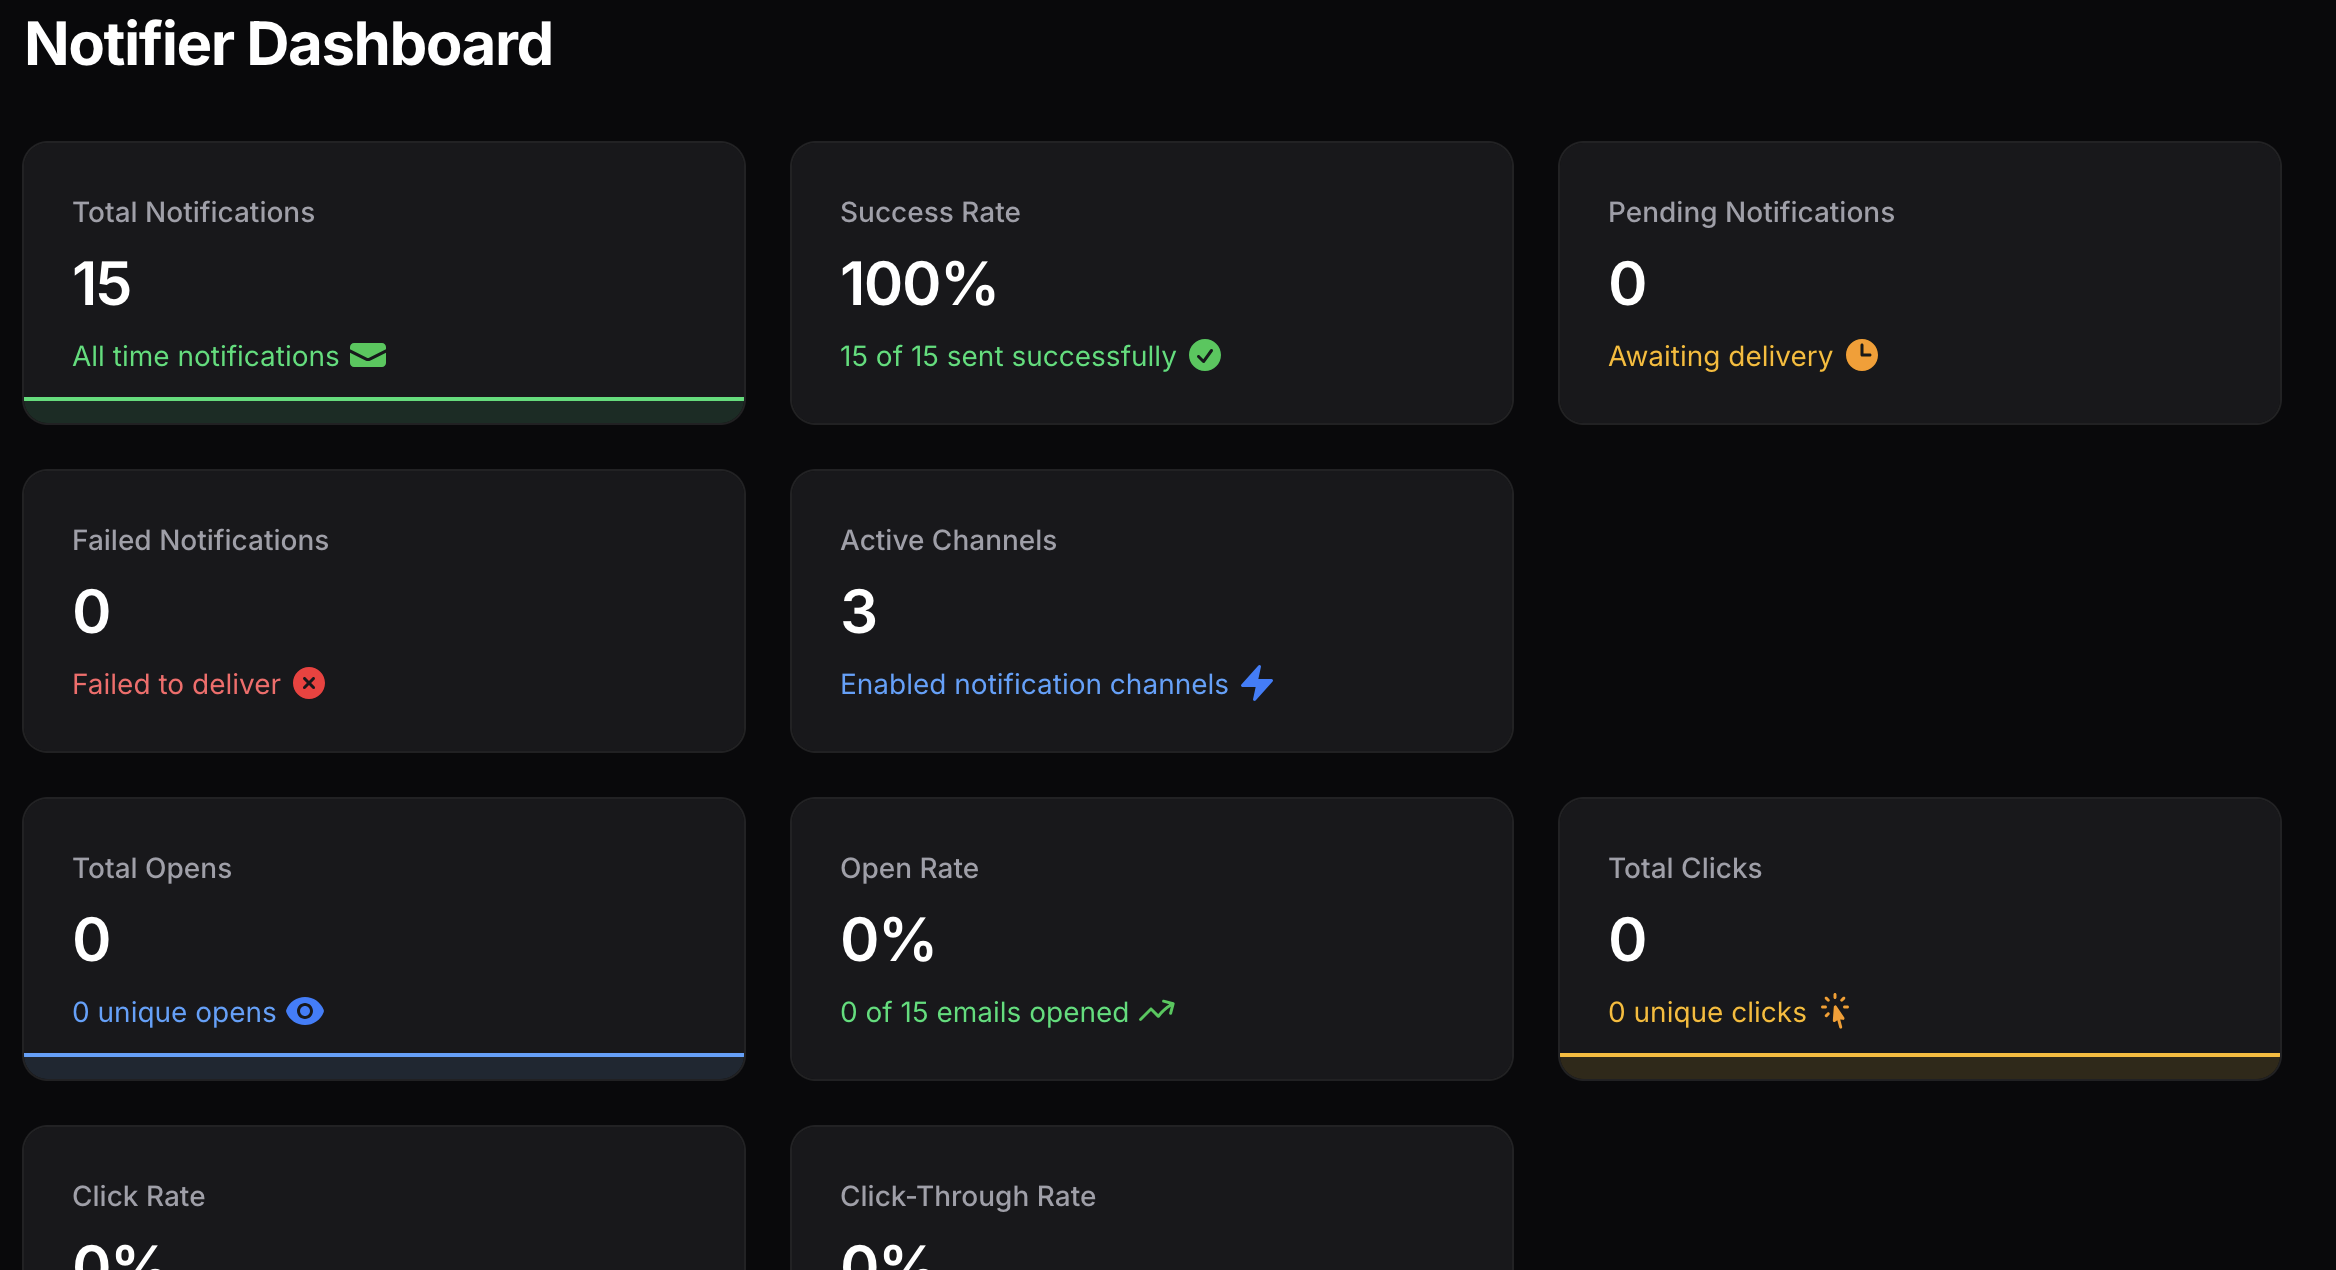Click the green bar under Total Notifications

click(384, 399)
